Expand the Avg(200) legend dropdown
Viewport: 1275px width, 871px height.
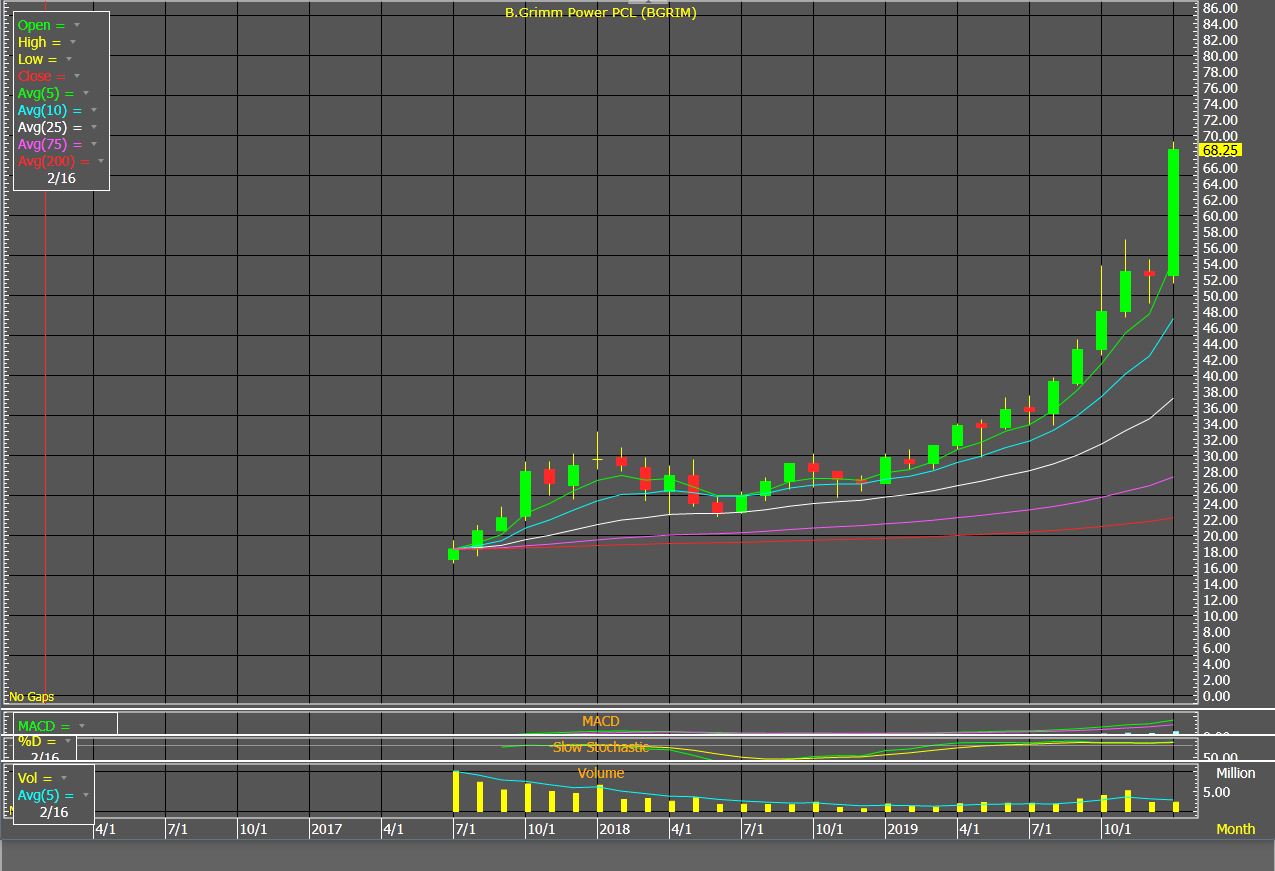point(101,161)
